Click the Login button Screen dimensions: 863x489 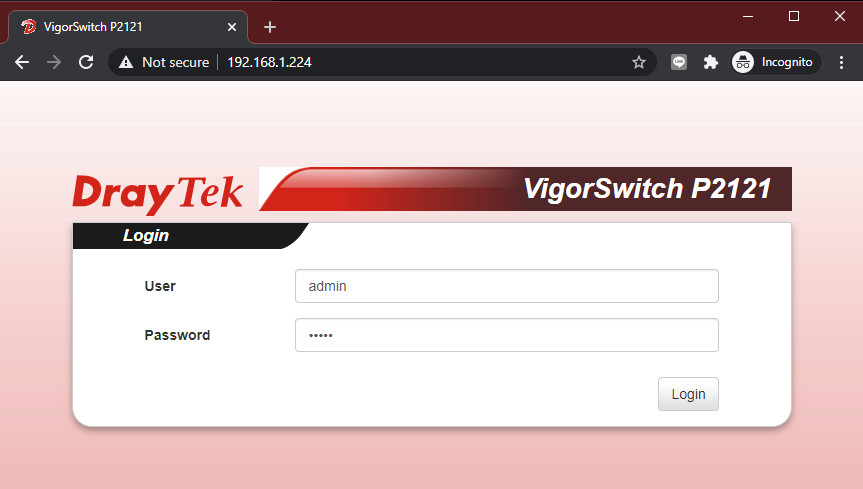[x=688, y=394]
